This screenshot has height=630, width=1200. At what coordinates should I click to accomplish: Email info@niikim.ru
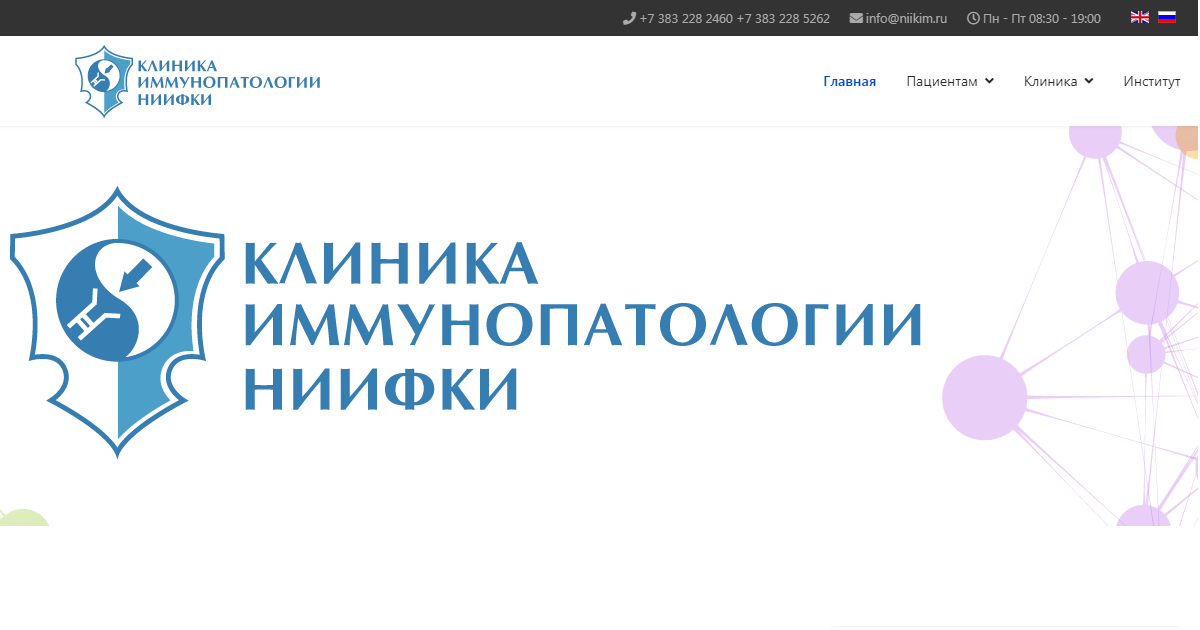906,18
